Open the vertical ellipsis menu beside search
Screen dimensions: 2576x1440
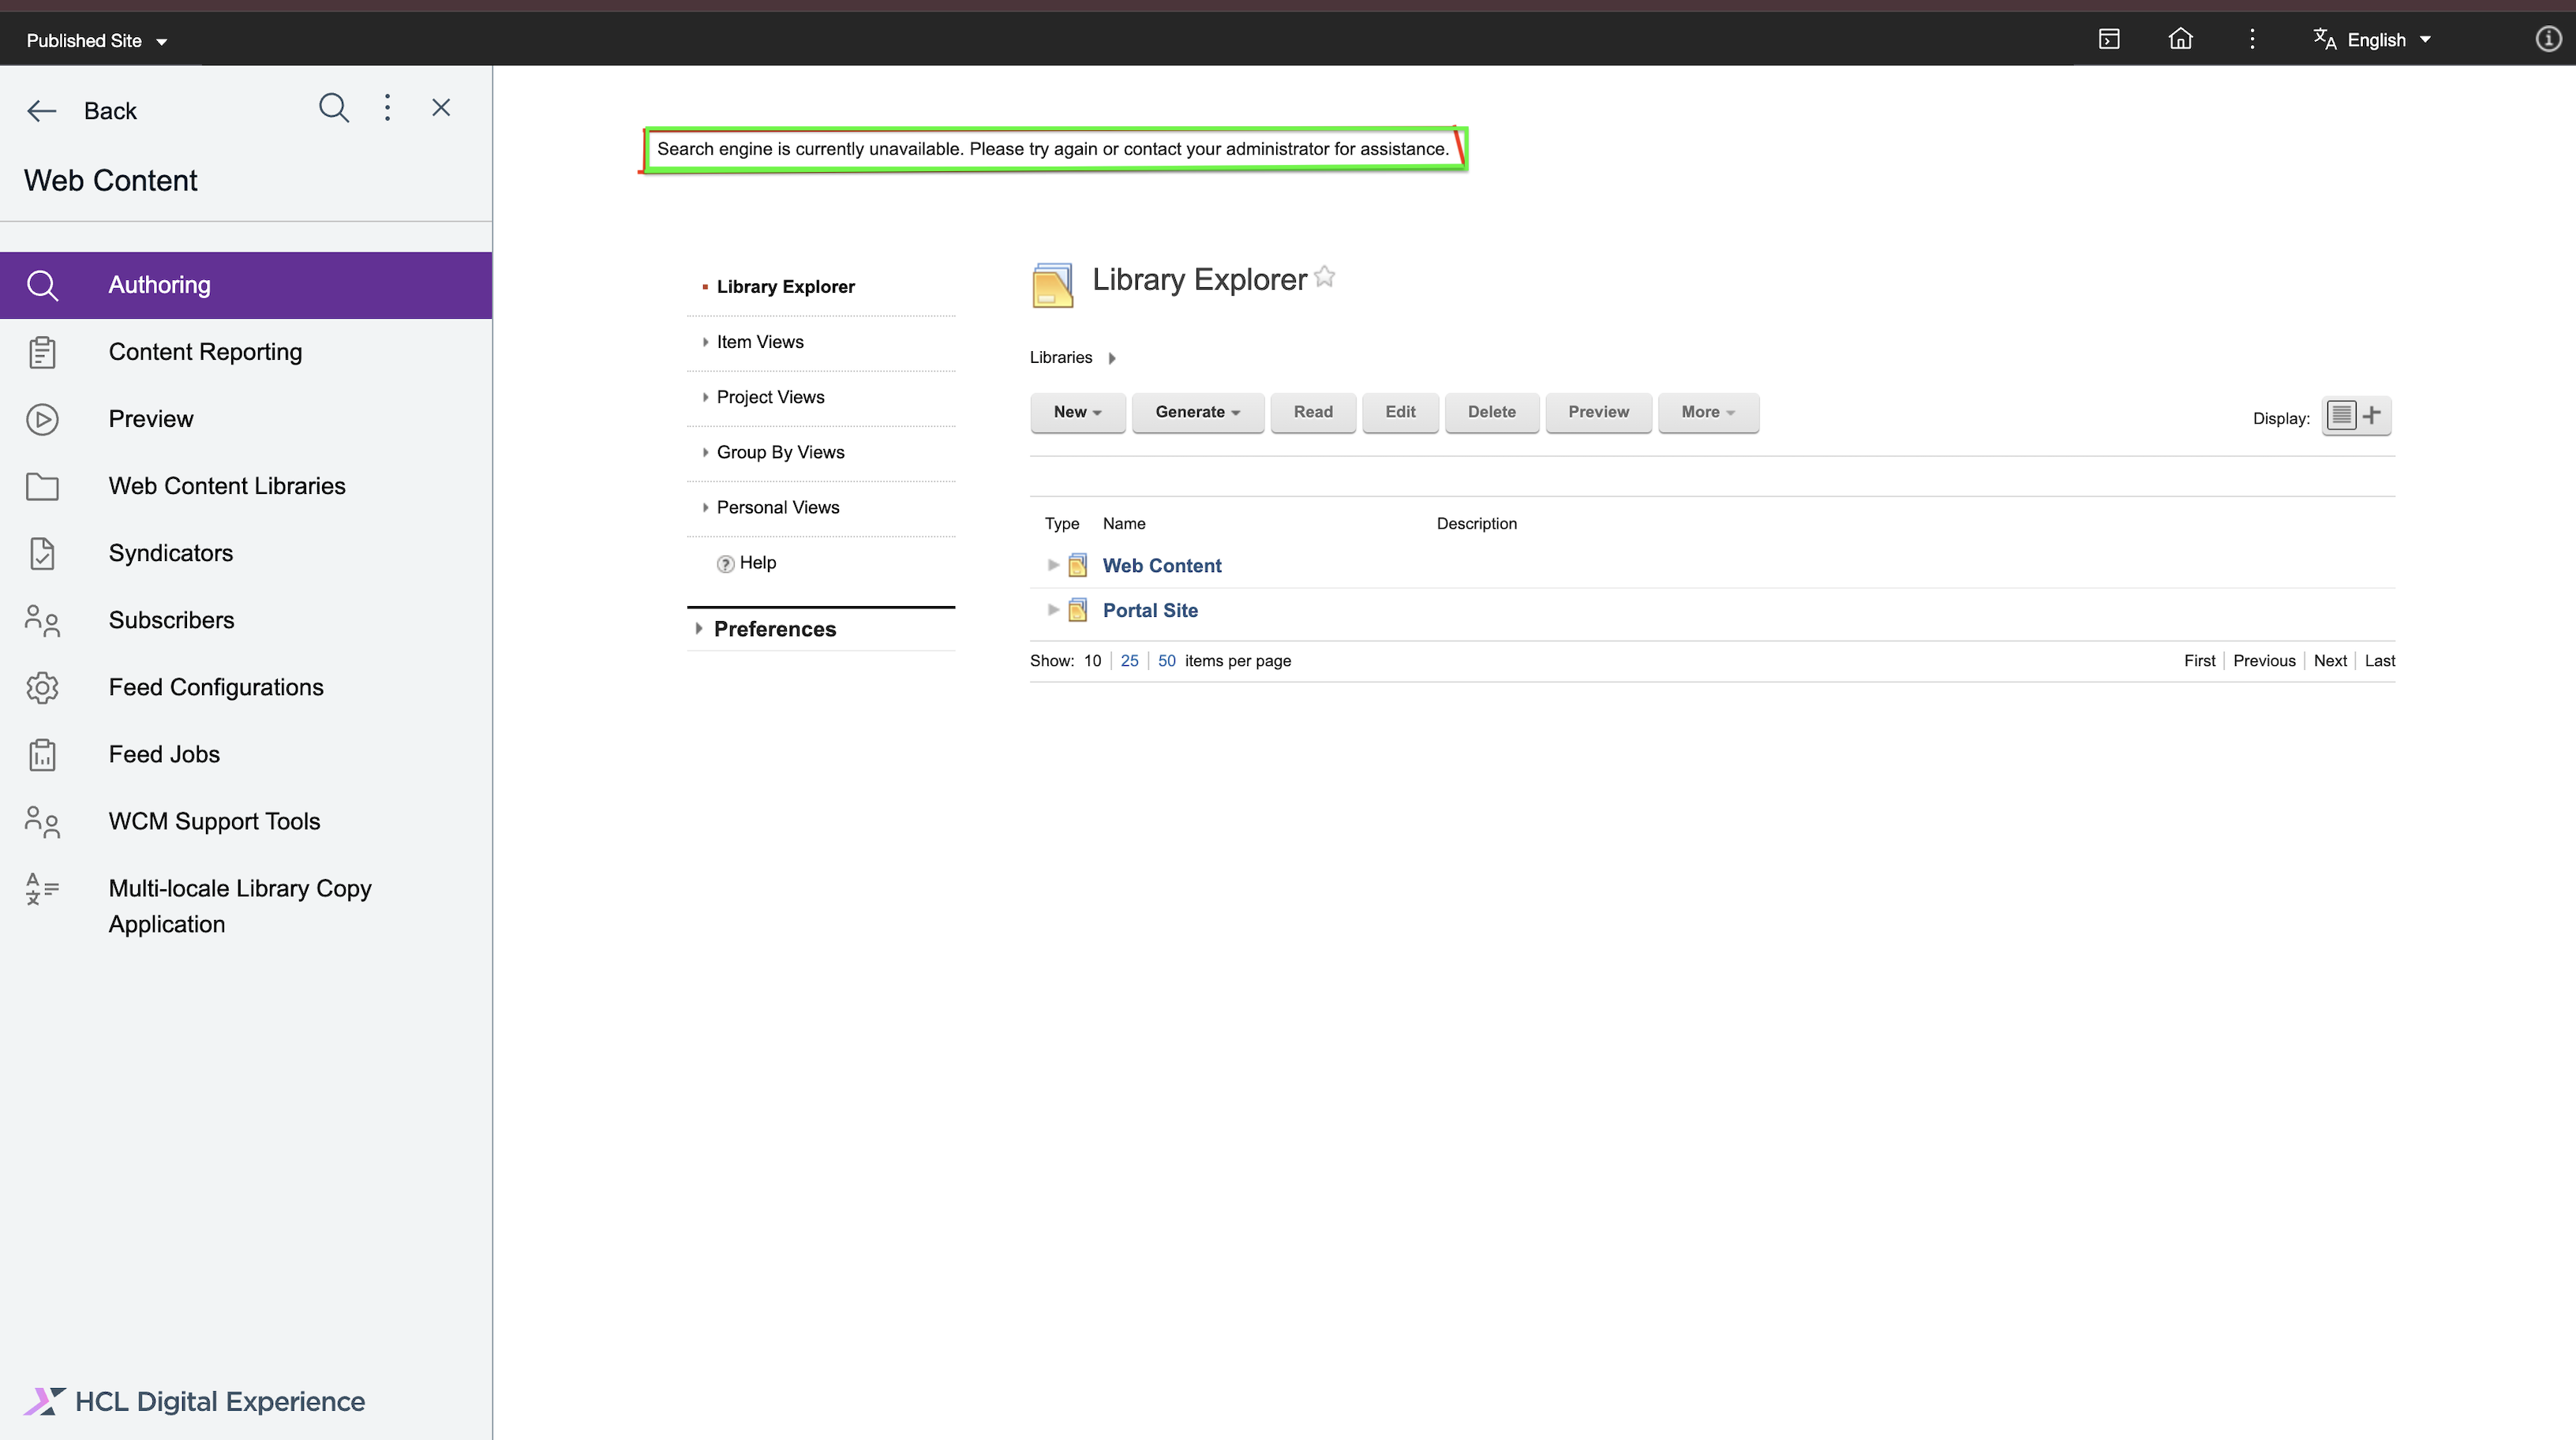(388, 108)
